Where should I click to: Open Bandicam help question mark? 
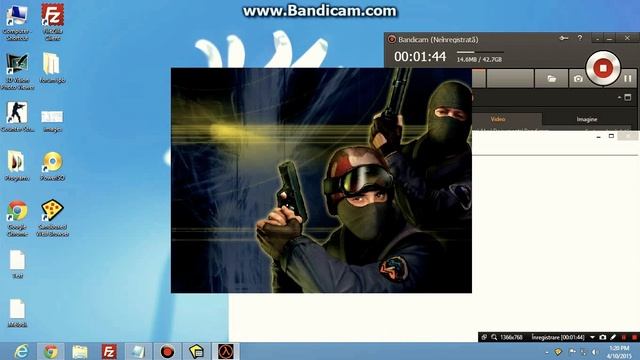click(x=580, y=38)
